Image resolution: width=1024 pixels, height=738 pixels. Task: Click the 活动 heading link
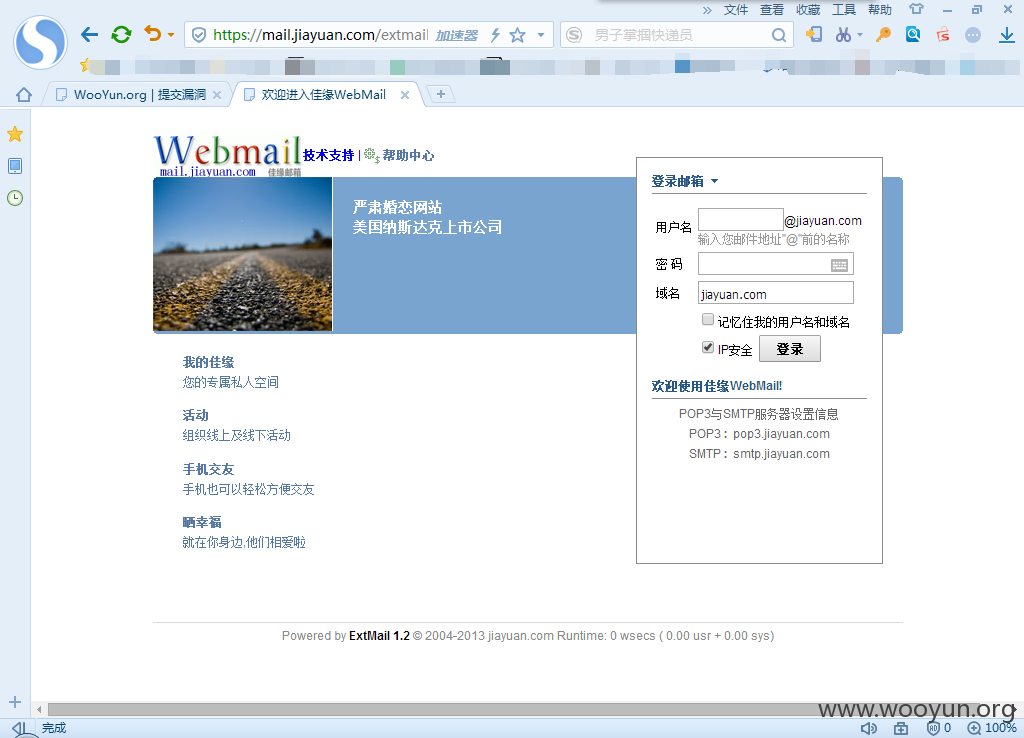(x=195, y=415)
